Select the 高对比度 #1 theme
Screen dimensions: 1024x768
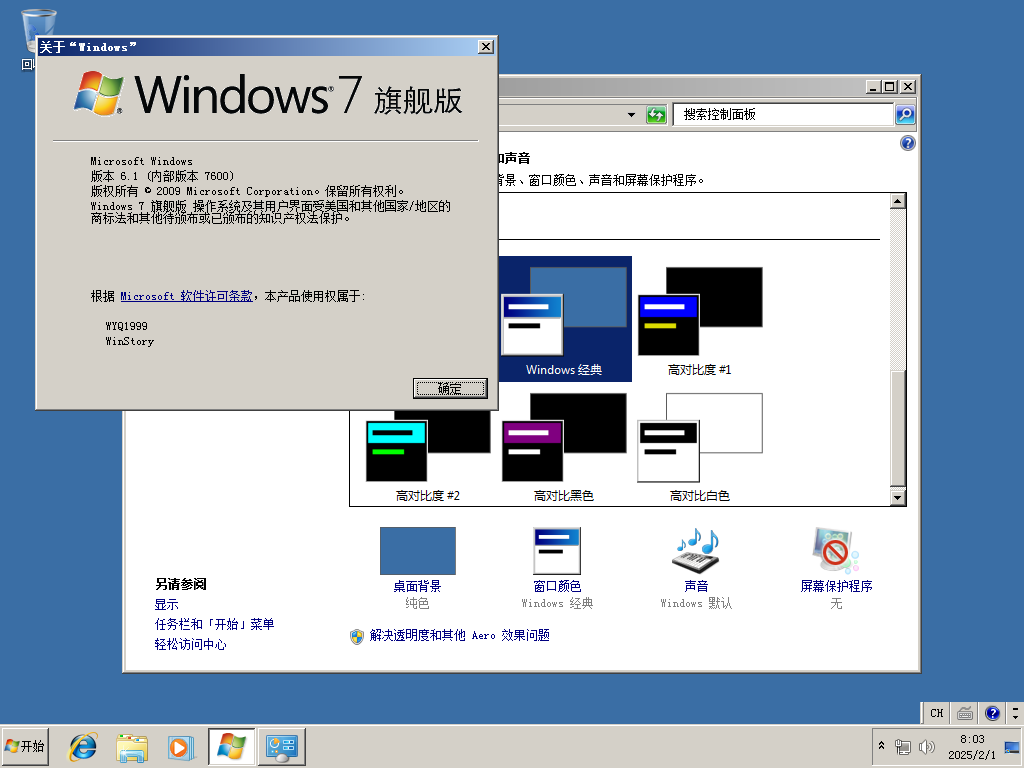pos(699,319)
